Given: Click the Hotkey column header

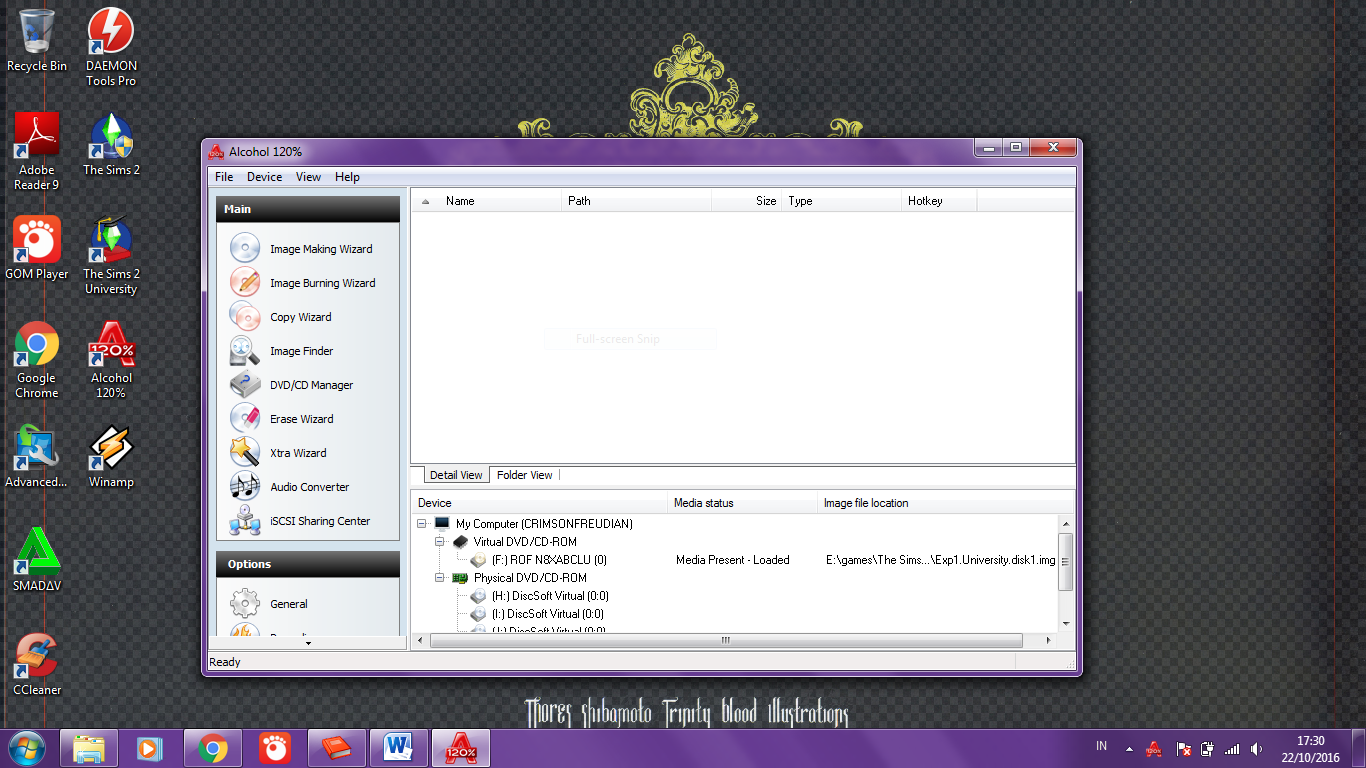Looking at the screenshot, I should (x=939, y=201).
